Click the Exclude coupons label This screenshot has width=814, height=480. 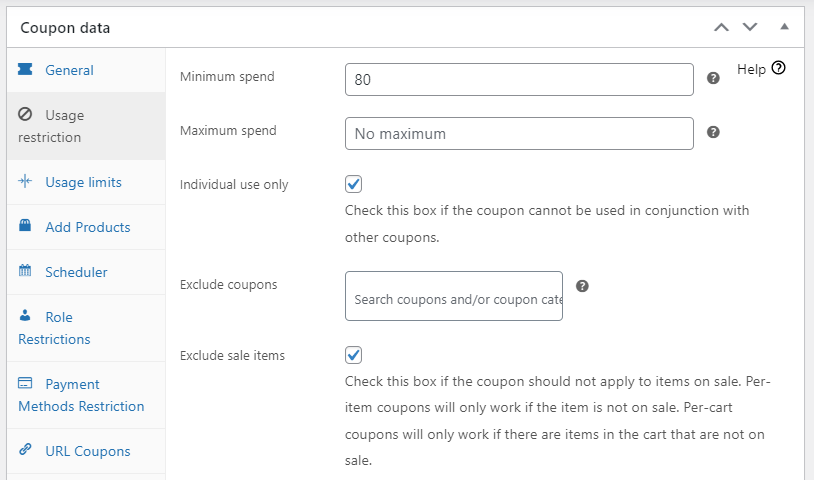[228, 285]
